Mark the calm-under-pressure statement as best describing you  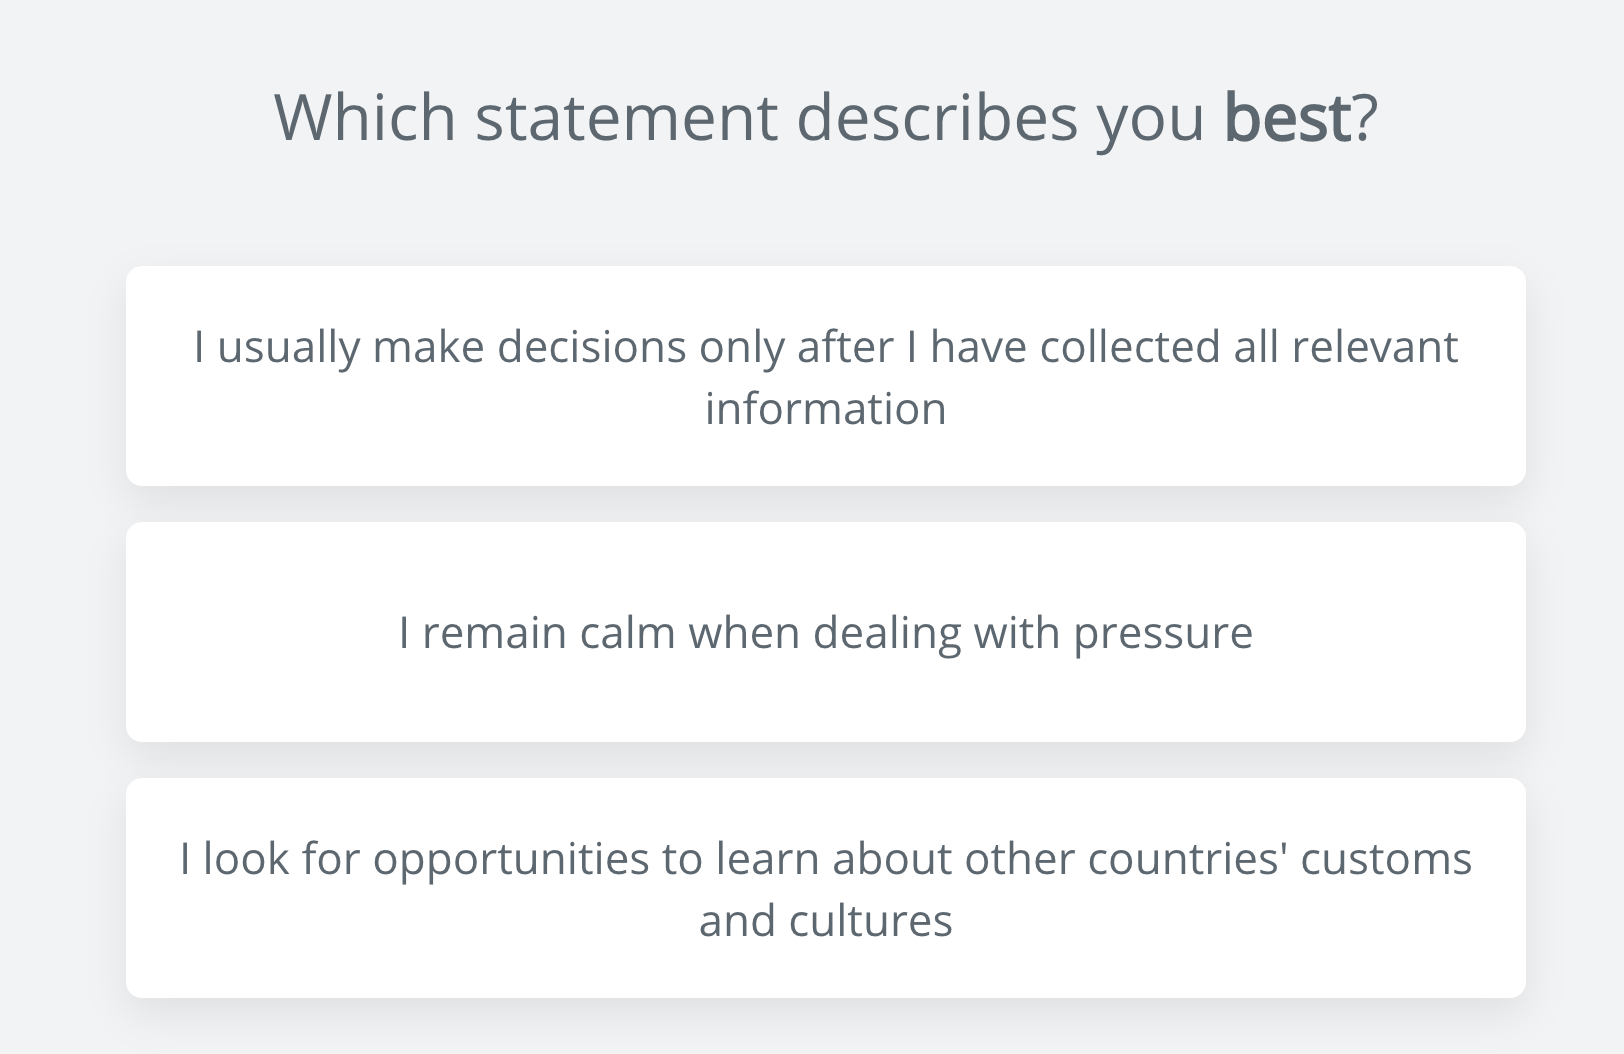[x=825, y=632]
